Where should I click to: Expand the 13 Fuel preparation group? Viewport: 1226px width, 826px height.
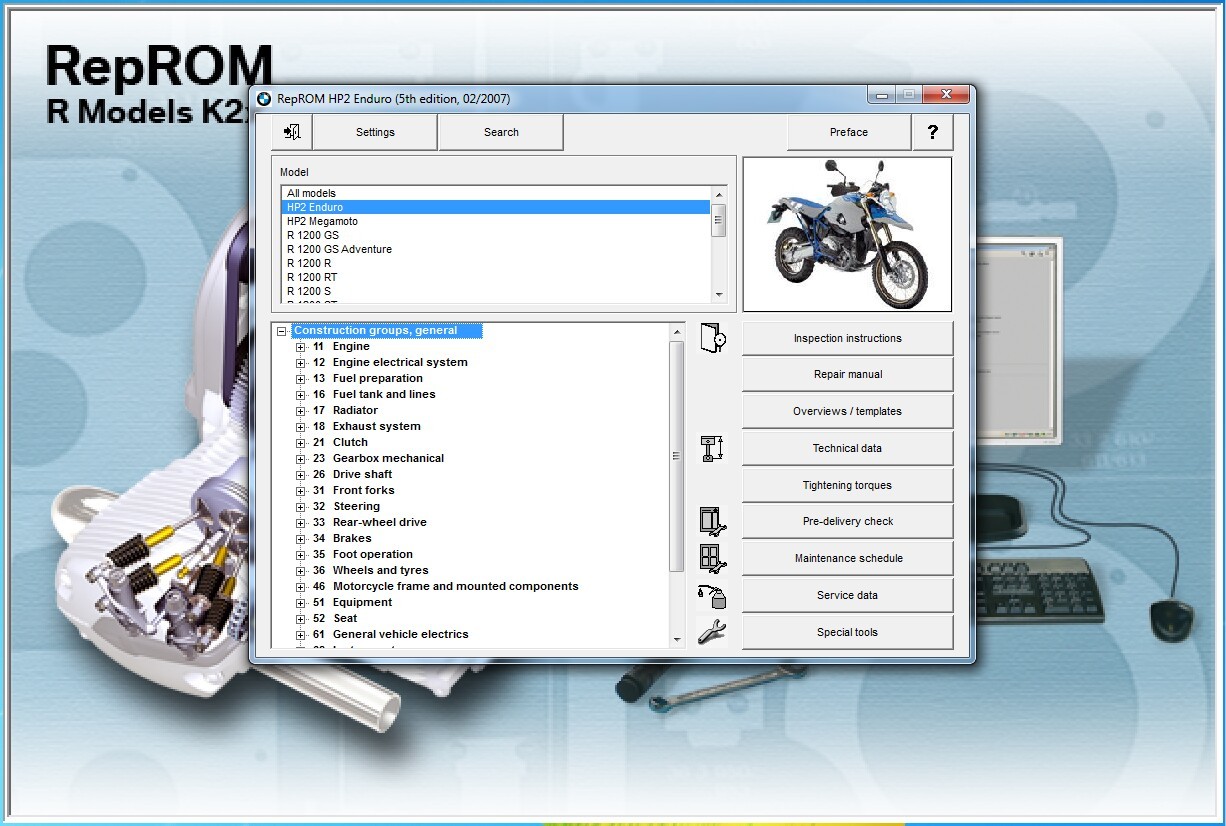pos(300,379)
